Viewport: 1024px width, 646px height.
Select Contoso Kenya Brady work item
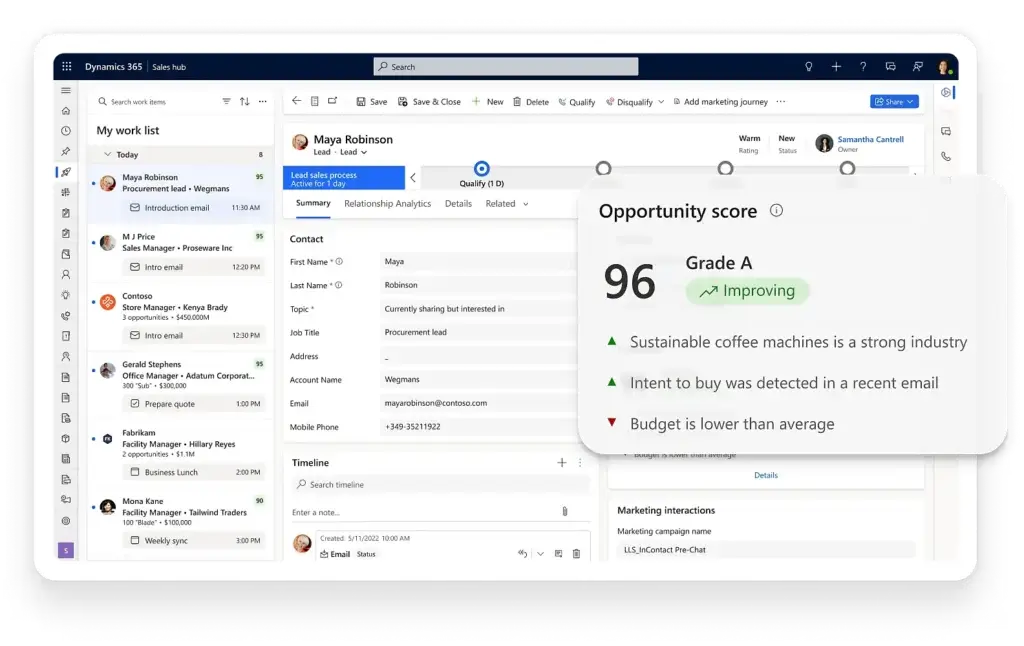tap(181, 316)
